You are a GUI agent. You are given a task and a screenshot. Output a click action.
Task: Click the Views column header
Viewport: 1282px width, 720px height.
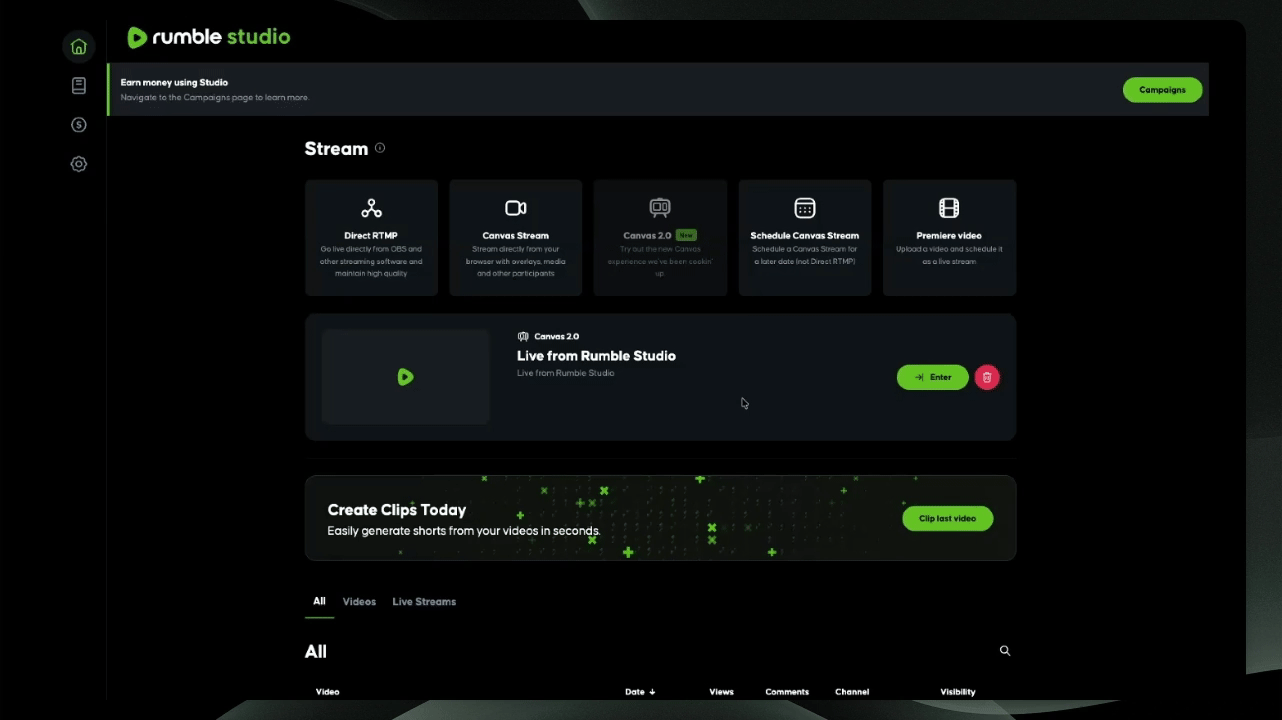721,692
